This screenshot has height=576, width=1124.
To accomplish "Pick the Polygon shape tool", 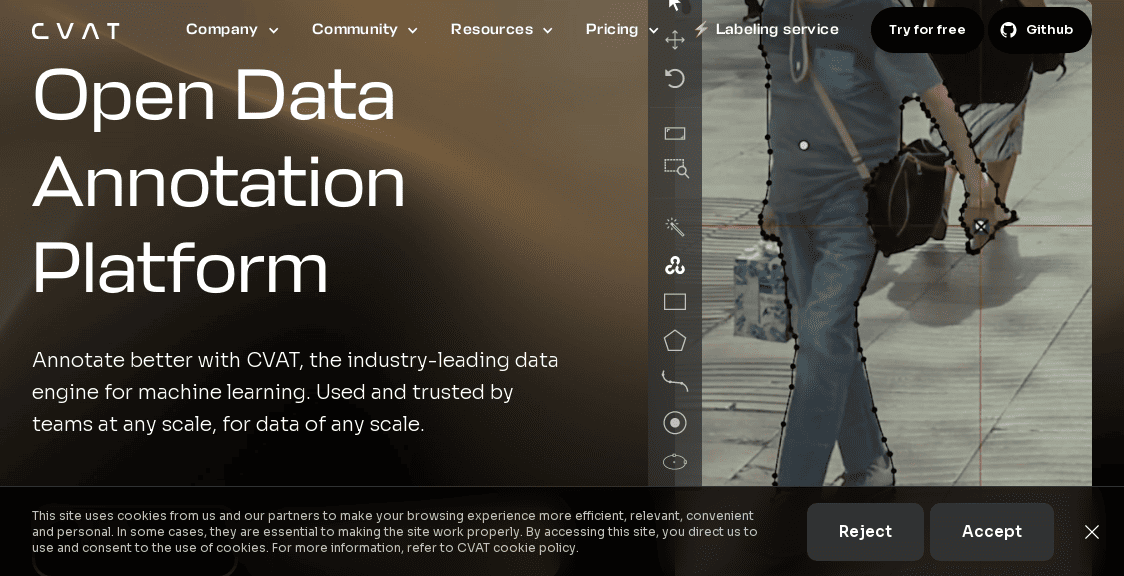I will 675,341.
